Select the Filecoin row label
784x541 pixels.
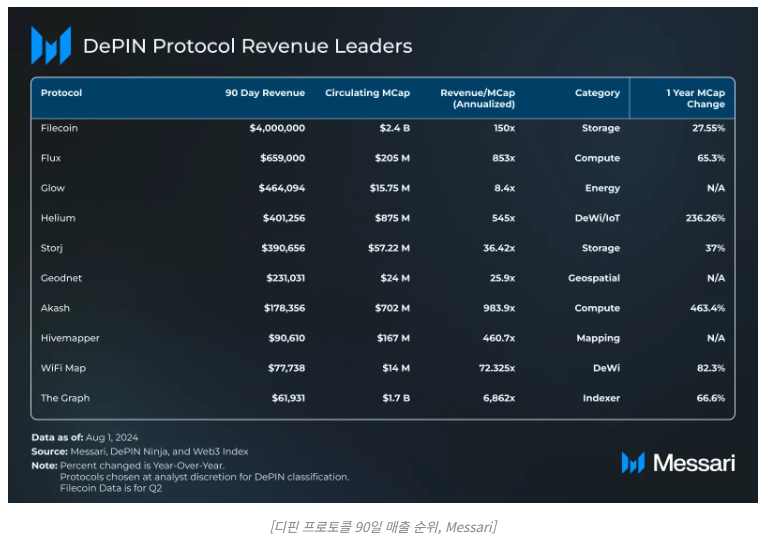[59, 128]
